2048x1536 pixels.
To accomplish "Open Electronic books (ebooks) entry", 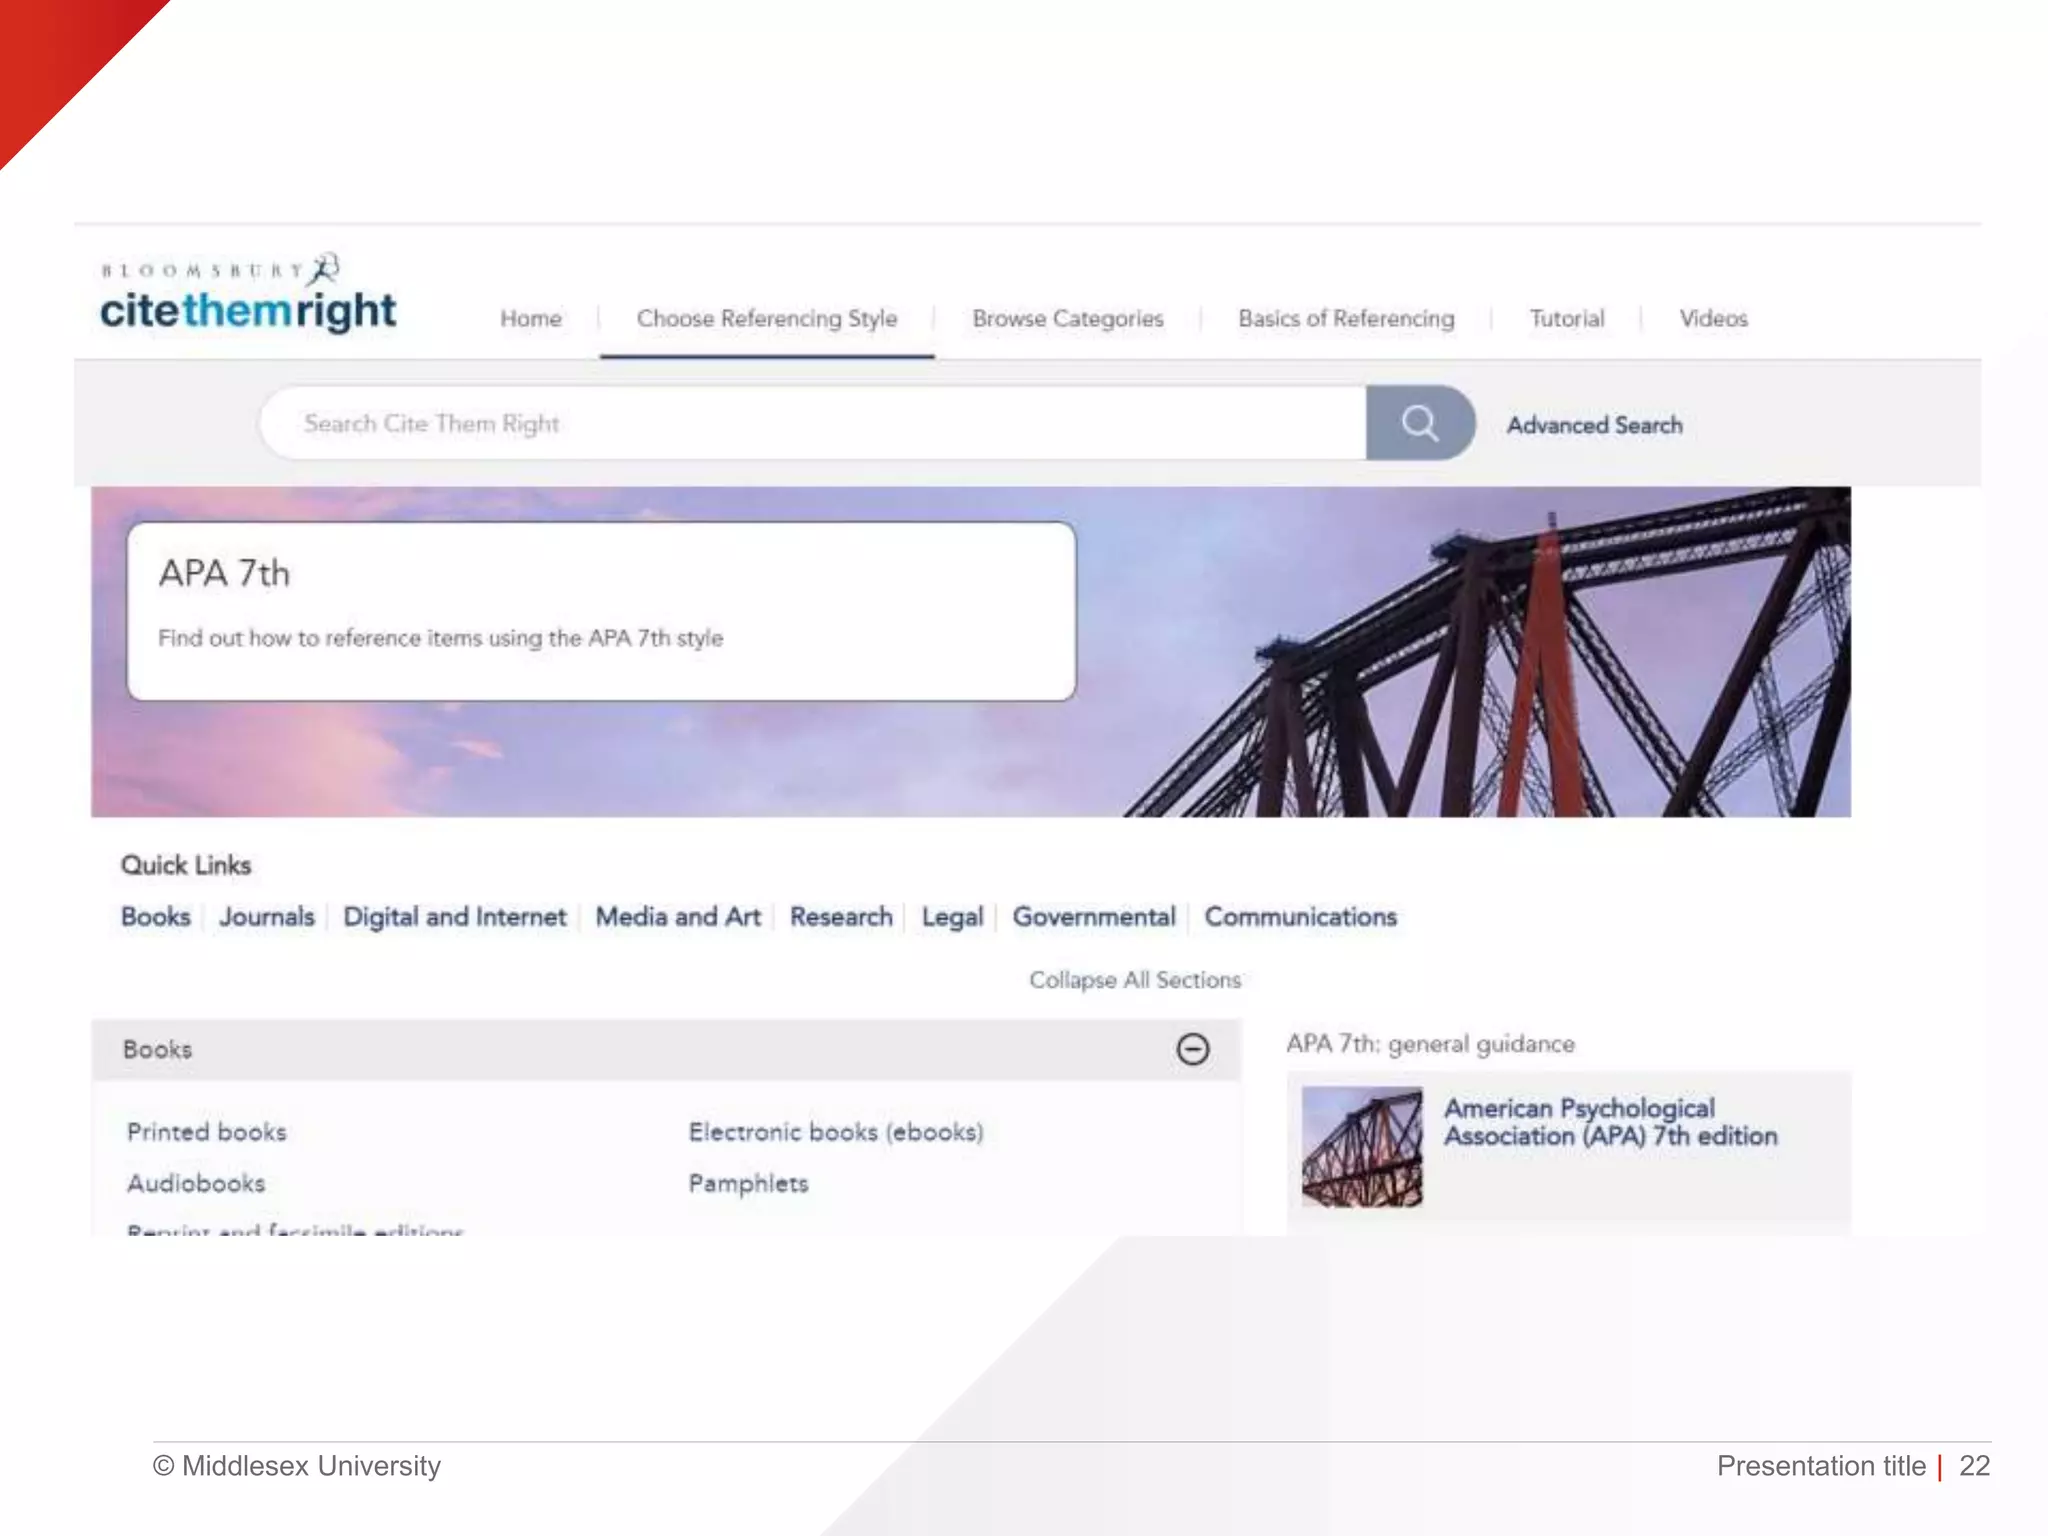I will click(x=836, y=1132).
